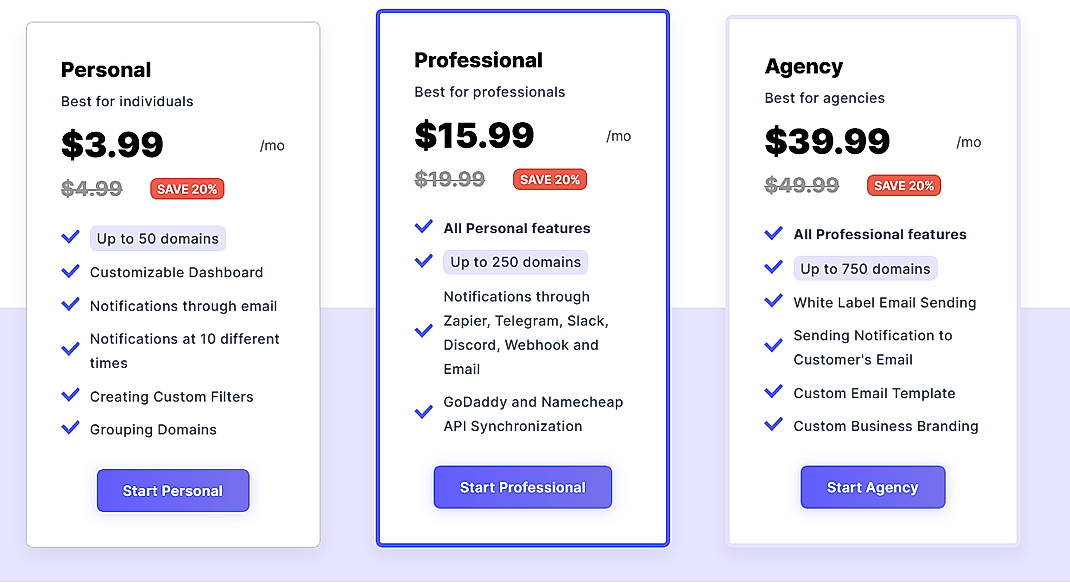Click the 'SAVE 20%' badge on the Personal plan

point(187,188)
